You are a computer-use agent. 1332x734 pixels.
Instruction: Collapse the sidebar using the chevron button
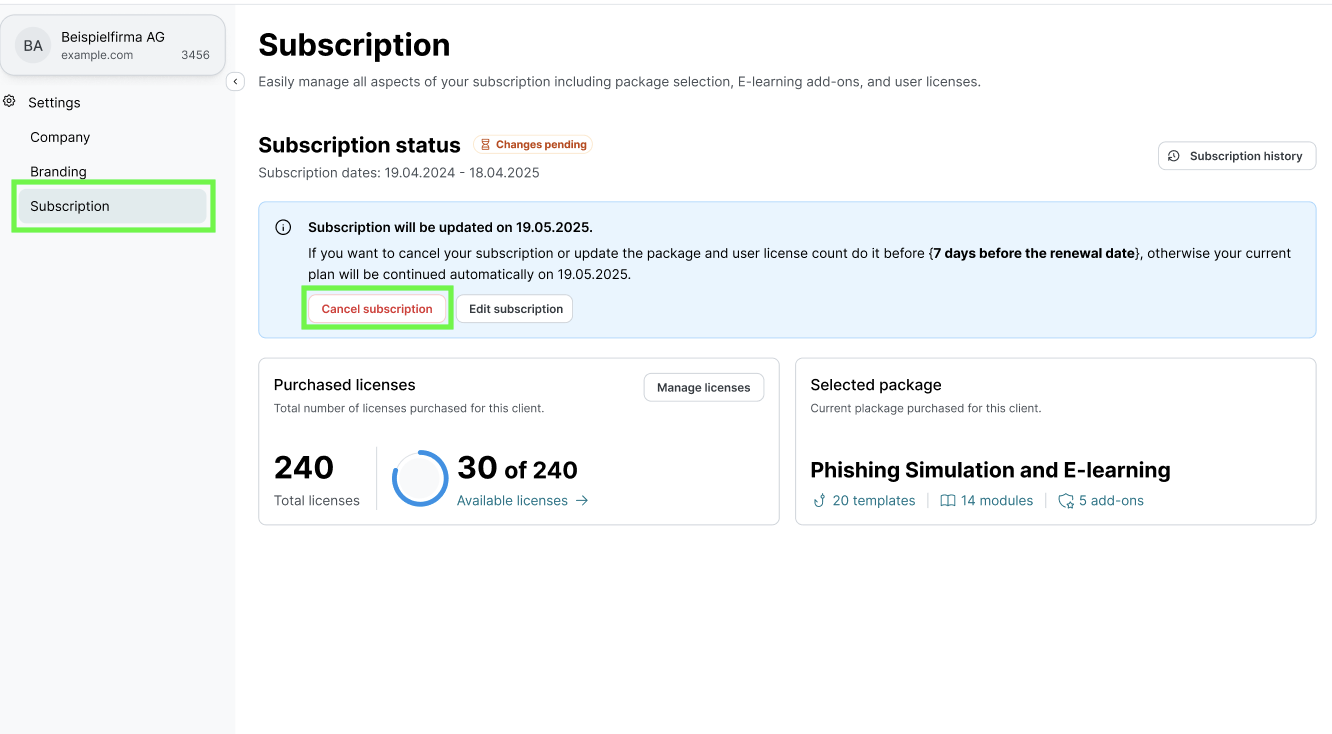pos(235,81)
